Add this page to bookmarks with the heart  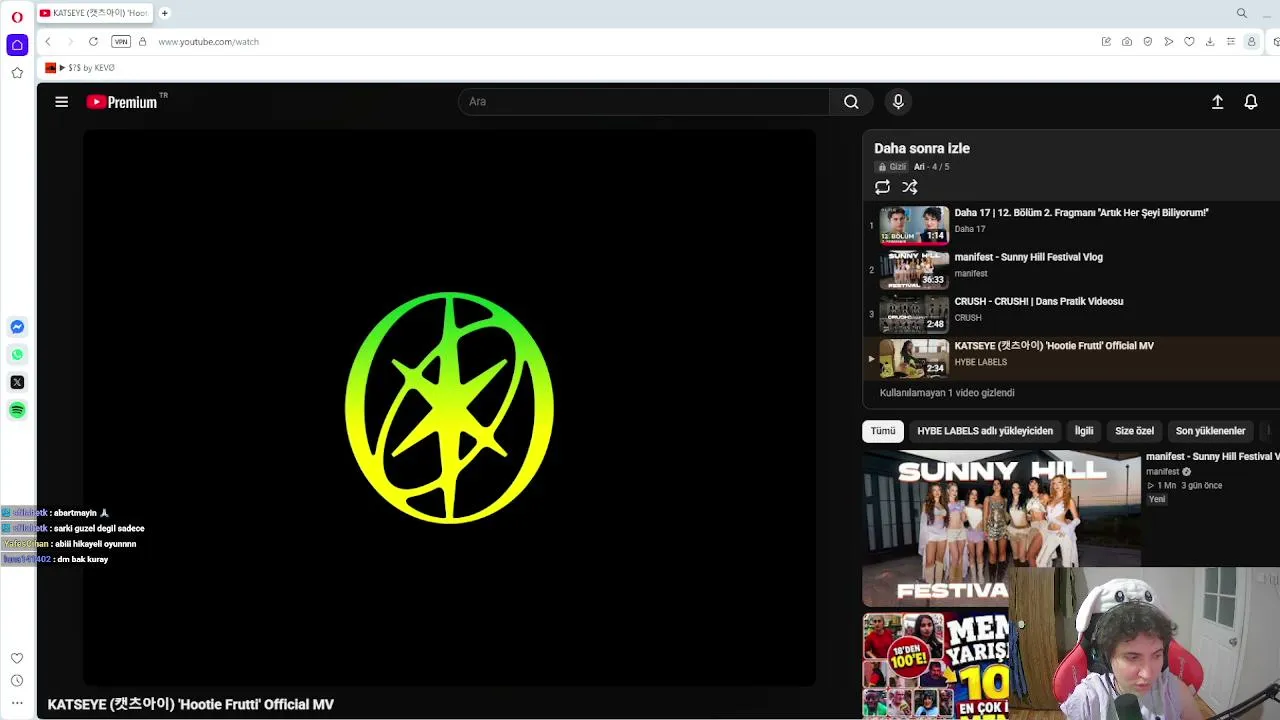[x=1189, y=42]
